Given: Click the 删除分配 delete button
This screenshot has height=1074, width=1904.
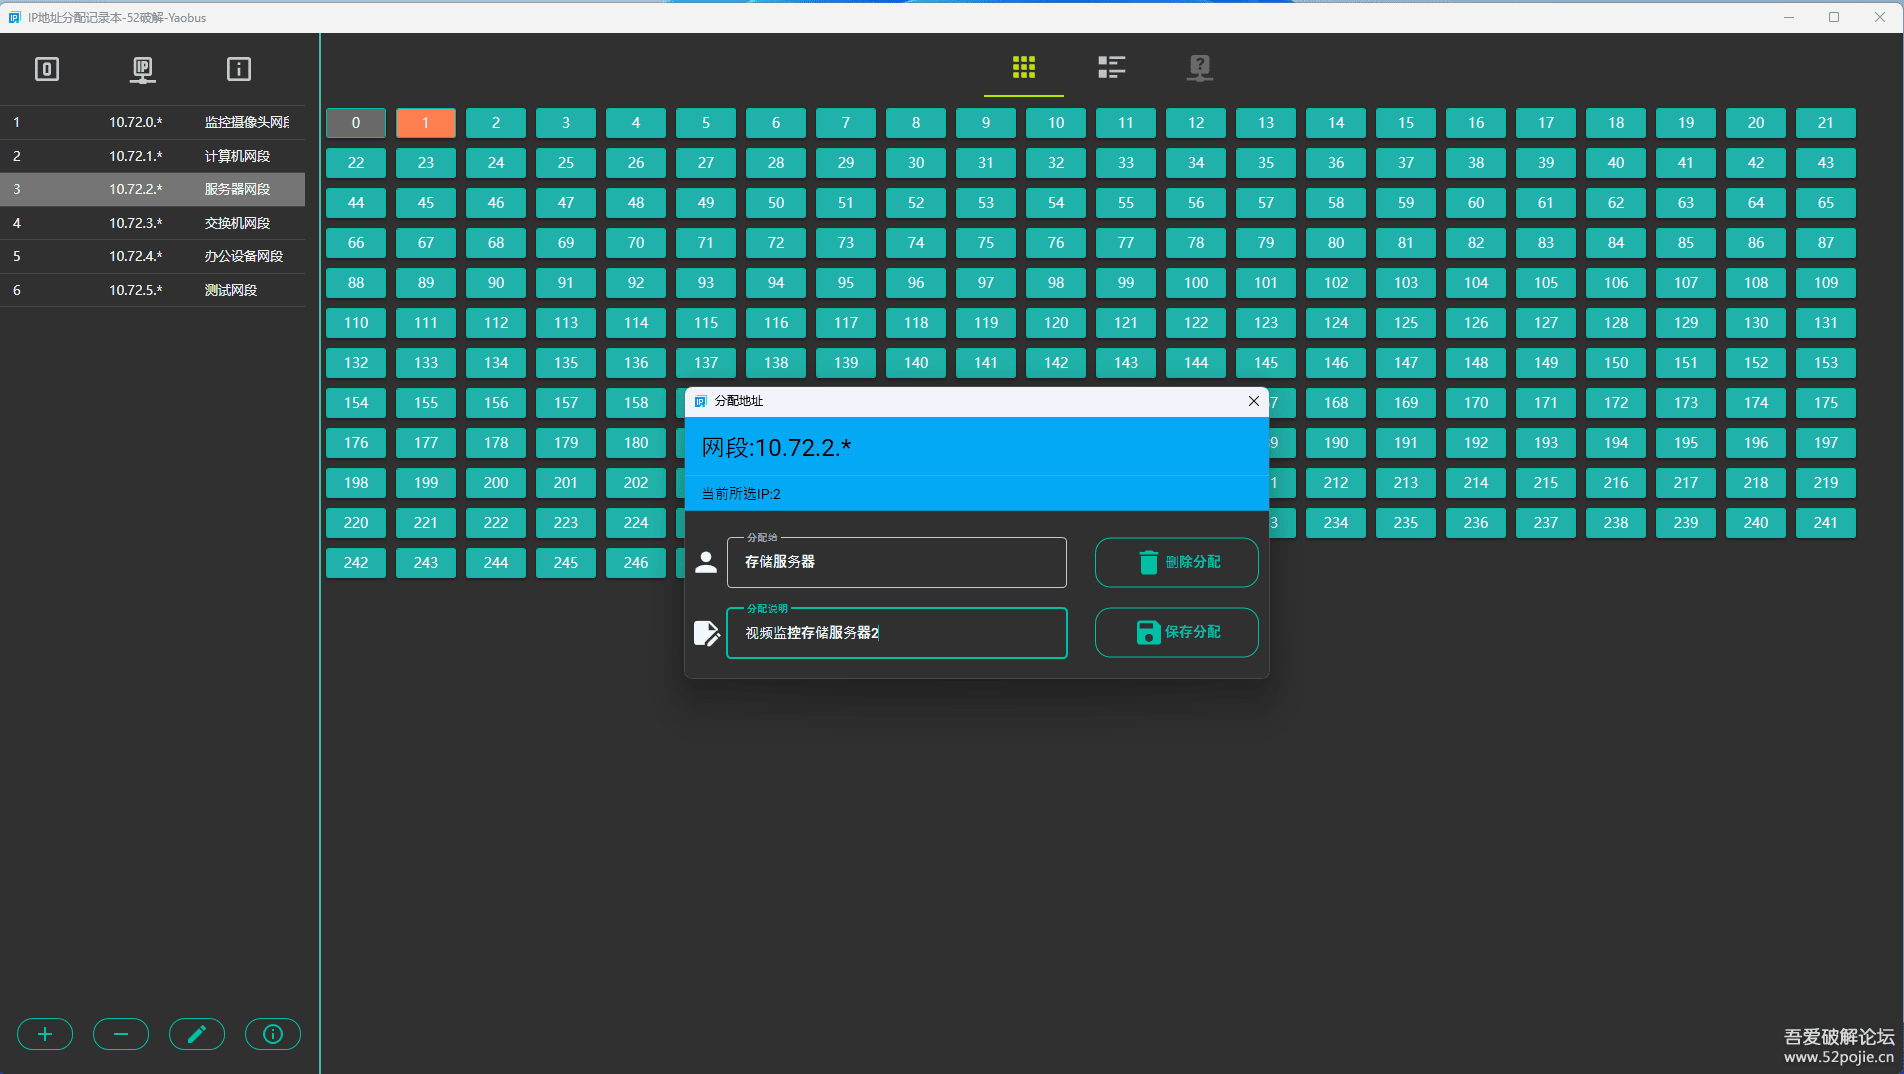Looking at the screenshot, I should 1176,562.
